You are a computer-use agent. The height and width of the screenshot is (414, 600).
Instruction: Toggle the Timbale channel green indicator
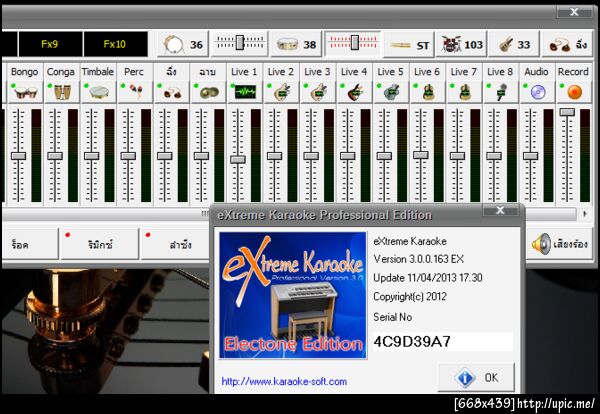tap(86, 86)
